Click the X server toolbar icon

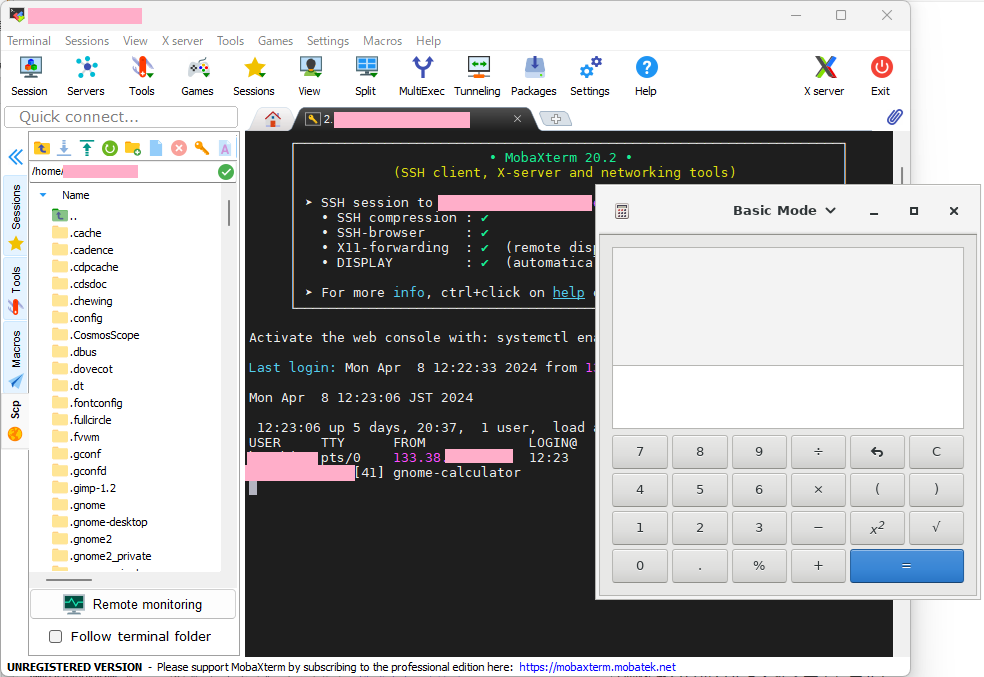pos(825,76)
